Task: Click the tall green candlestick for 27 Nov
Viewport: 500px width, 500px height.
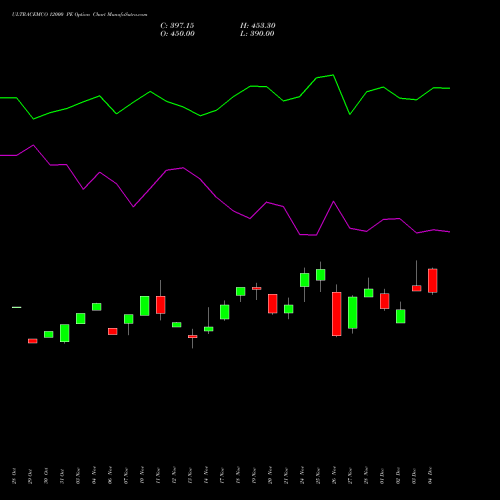Action: tap(353, 313)
